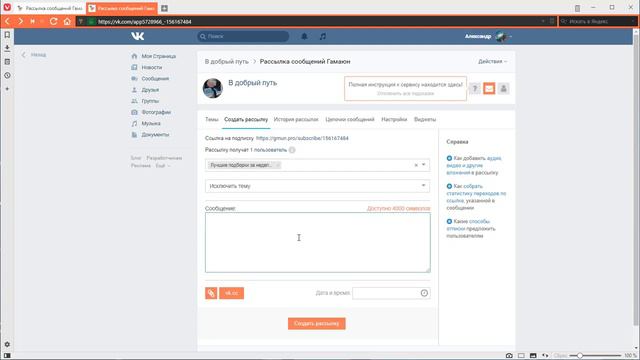Open the Создать рассылку tab
640x360 pixels.
click(246, 120)
